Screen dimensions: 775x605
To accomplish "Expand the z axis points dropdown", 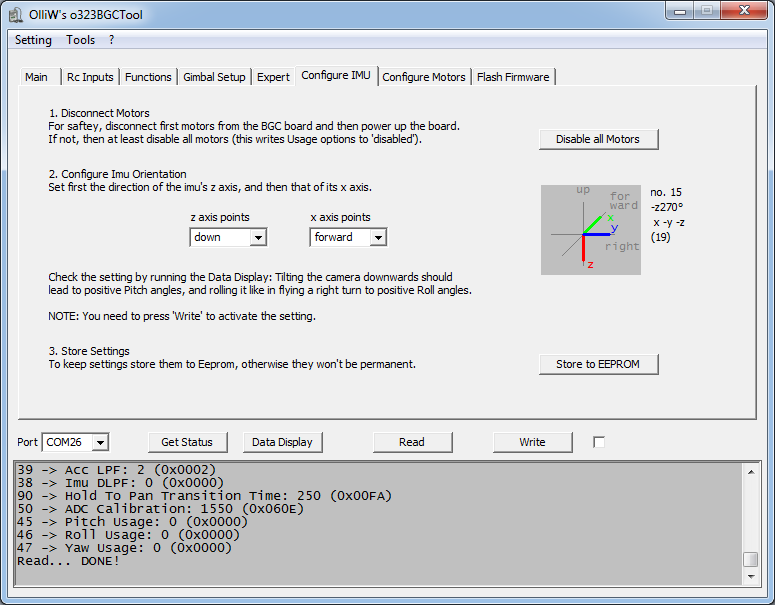I will pyautogui.click(x=258, y=238).
